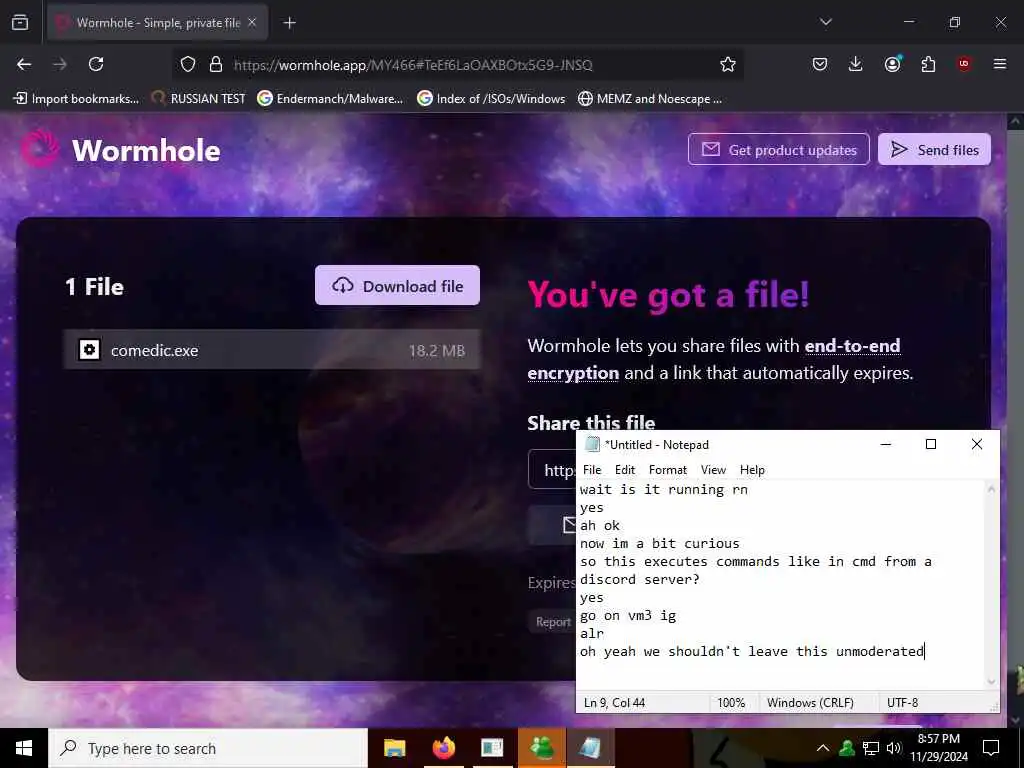Maximize the Notepad window

931,444
